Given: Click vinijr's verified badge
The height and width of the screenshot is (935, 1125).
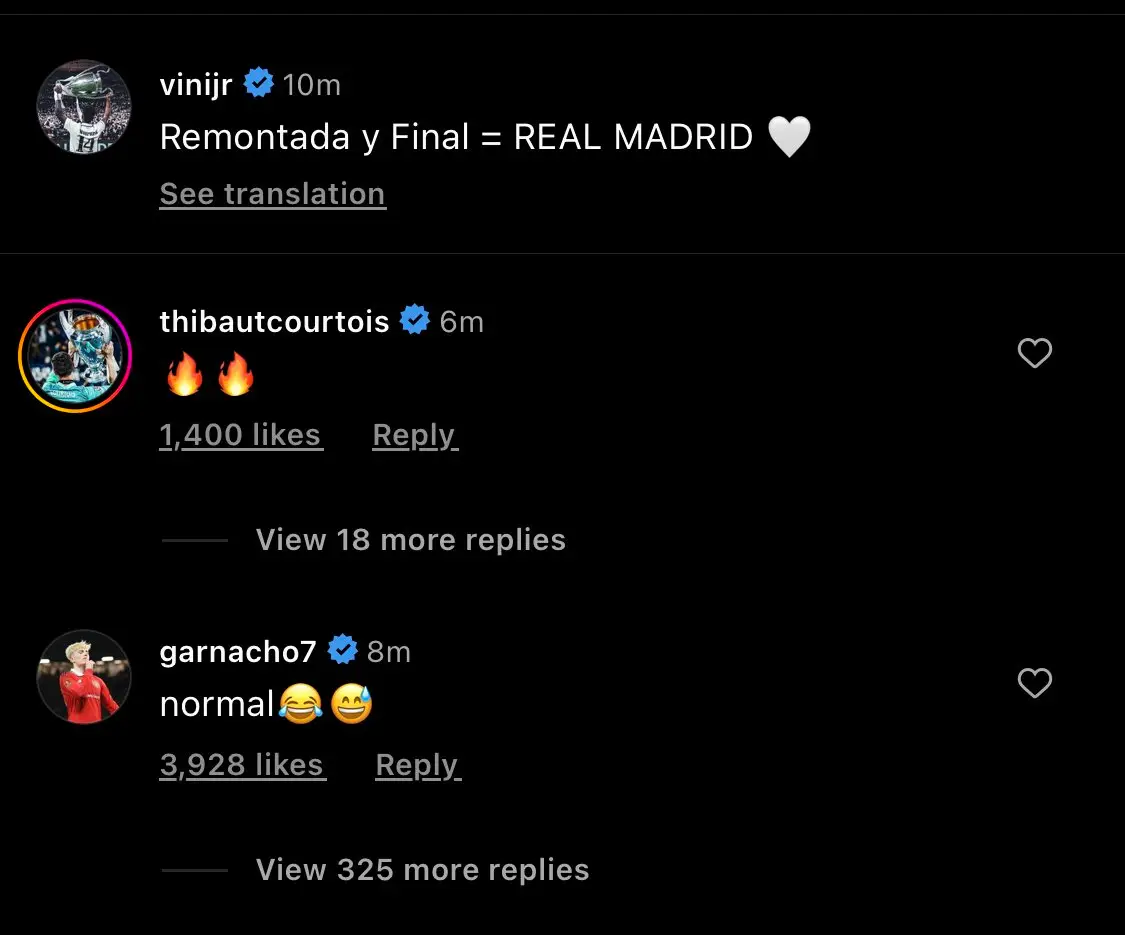Looking at the screenshot, I should tap(259, 83).
